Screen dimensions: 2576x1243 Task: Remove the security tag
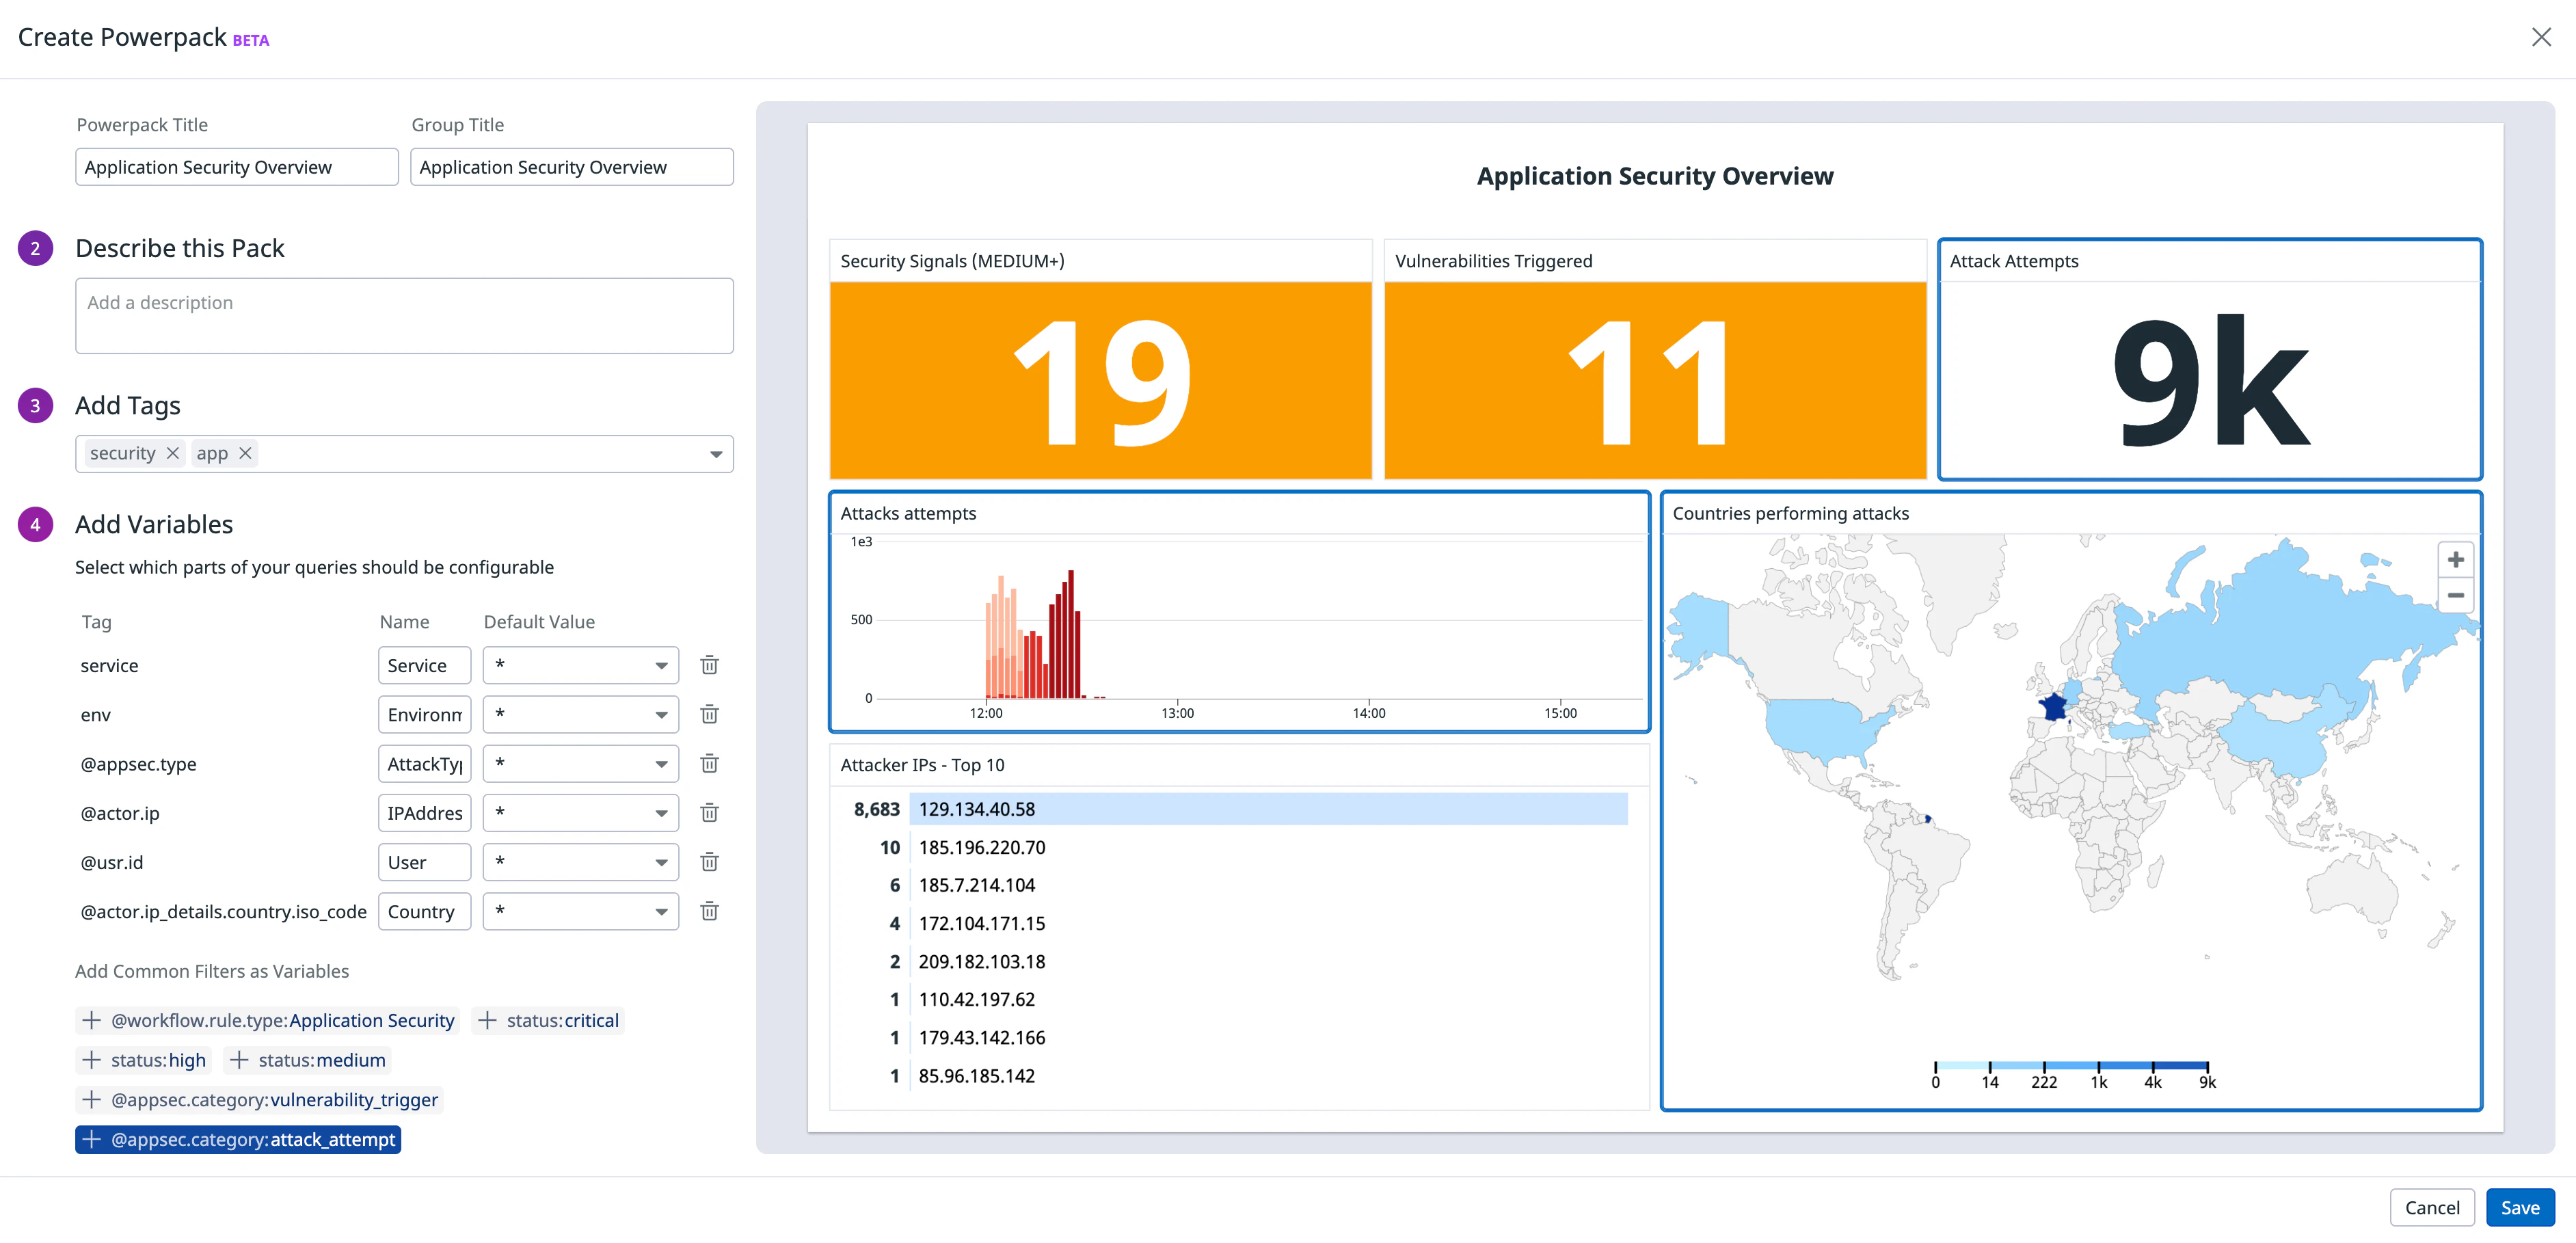[x=172, y=453]
